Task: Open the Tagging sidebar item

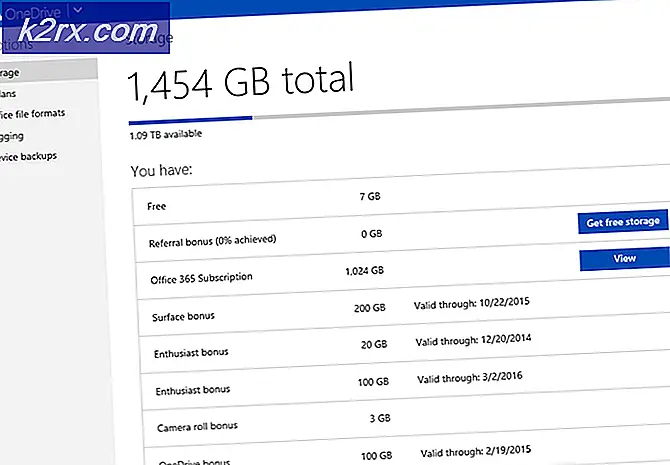Action: 12,136
